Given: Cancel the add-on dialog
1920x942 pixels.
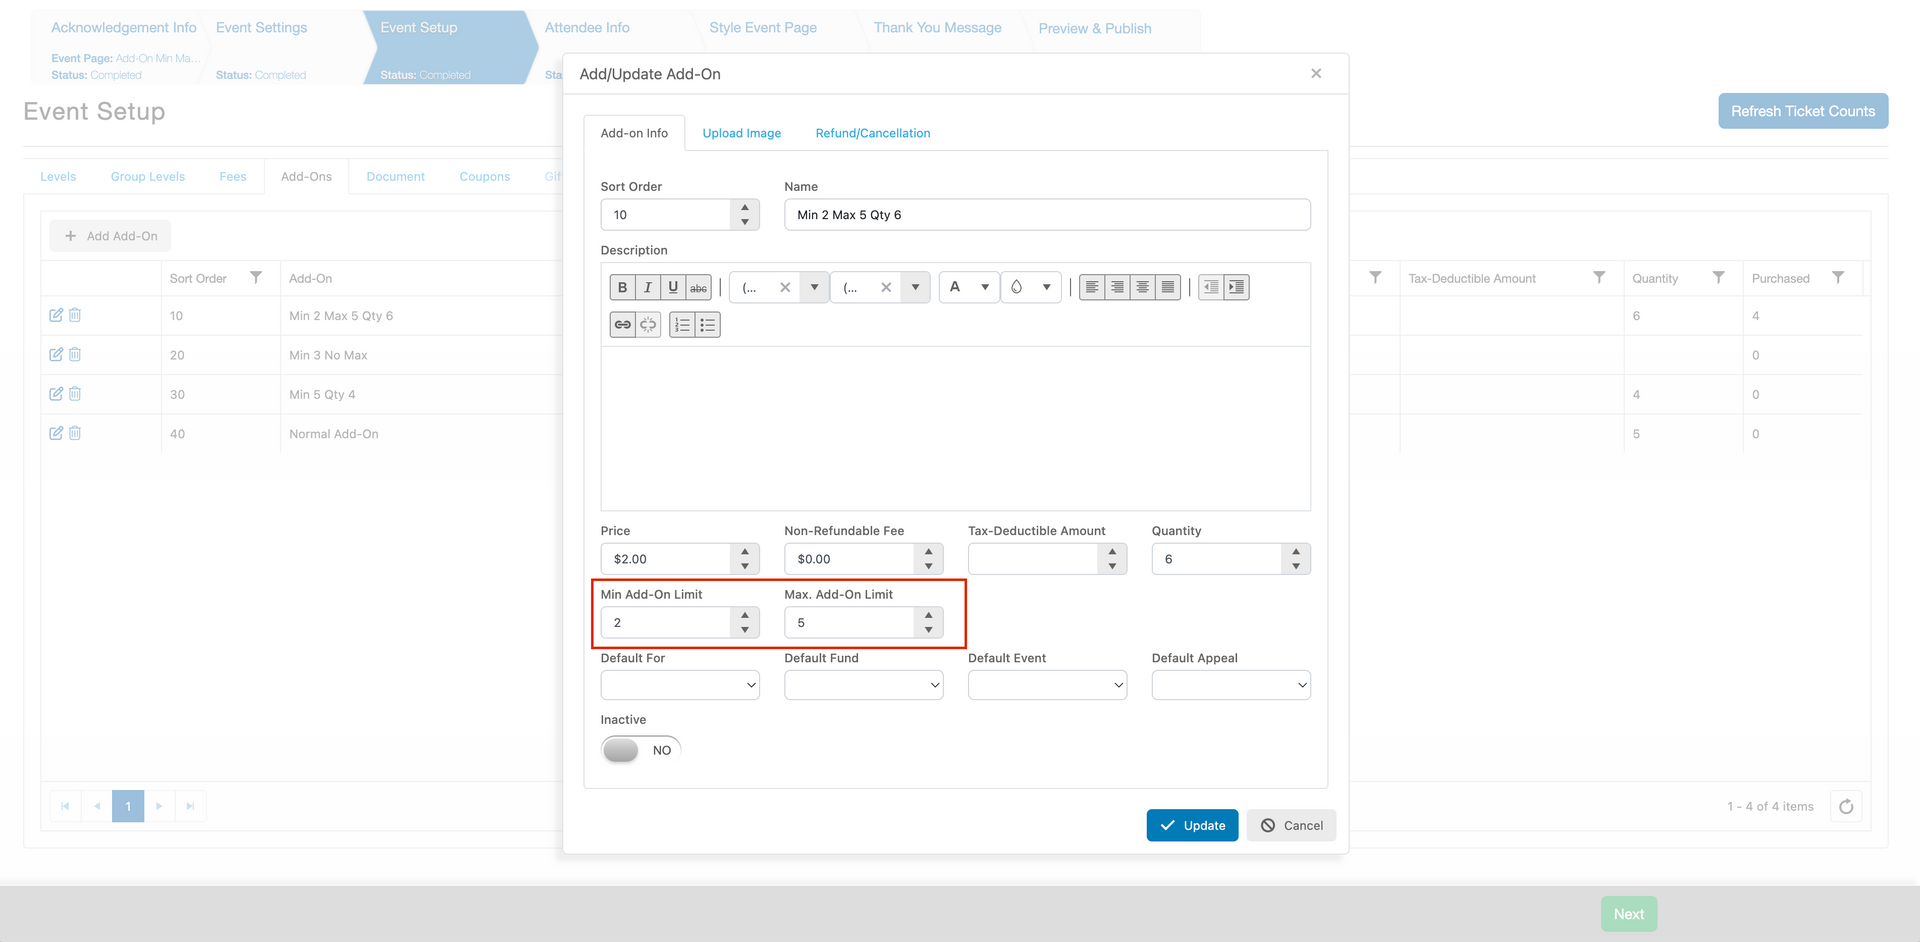Looking at the screenshot, I should pos(1291,825).
